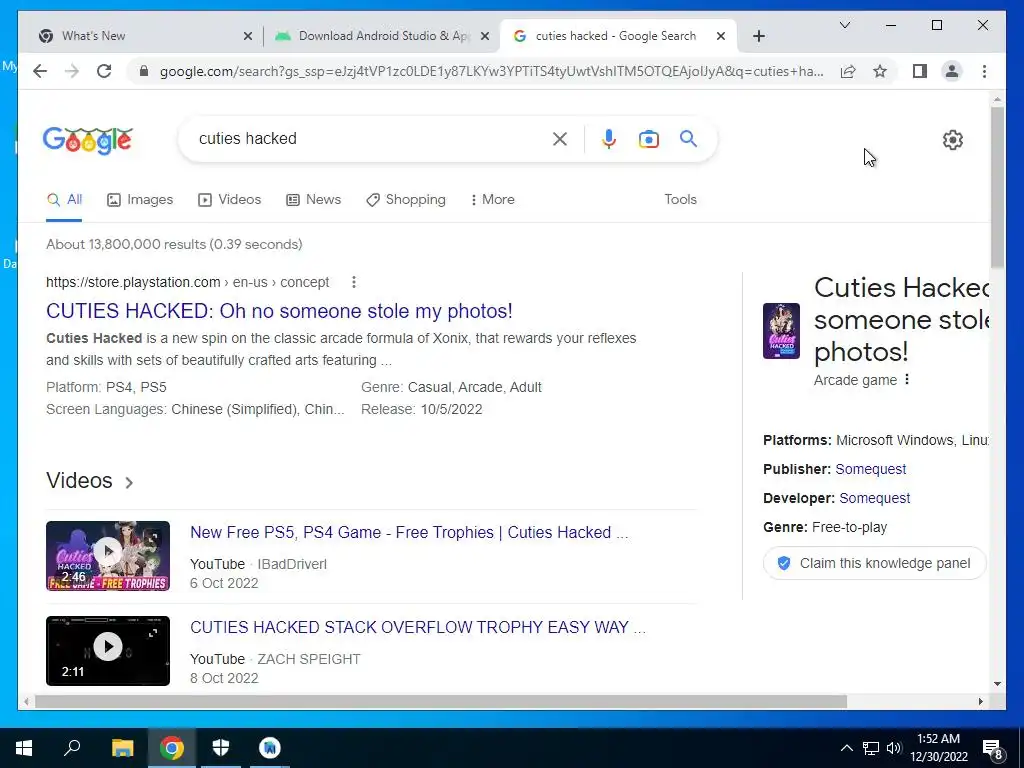Select the News search tab
Image resolution: width=1024 pixels, height=768 pixels.
coord(313,199)
